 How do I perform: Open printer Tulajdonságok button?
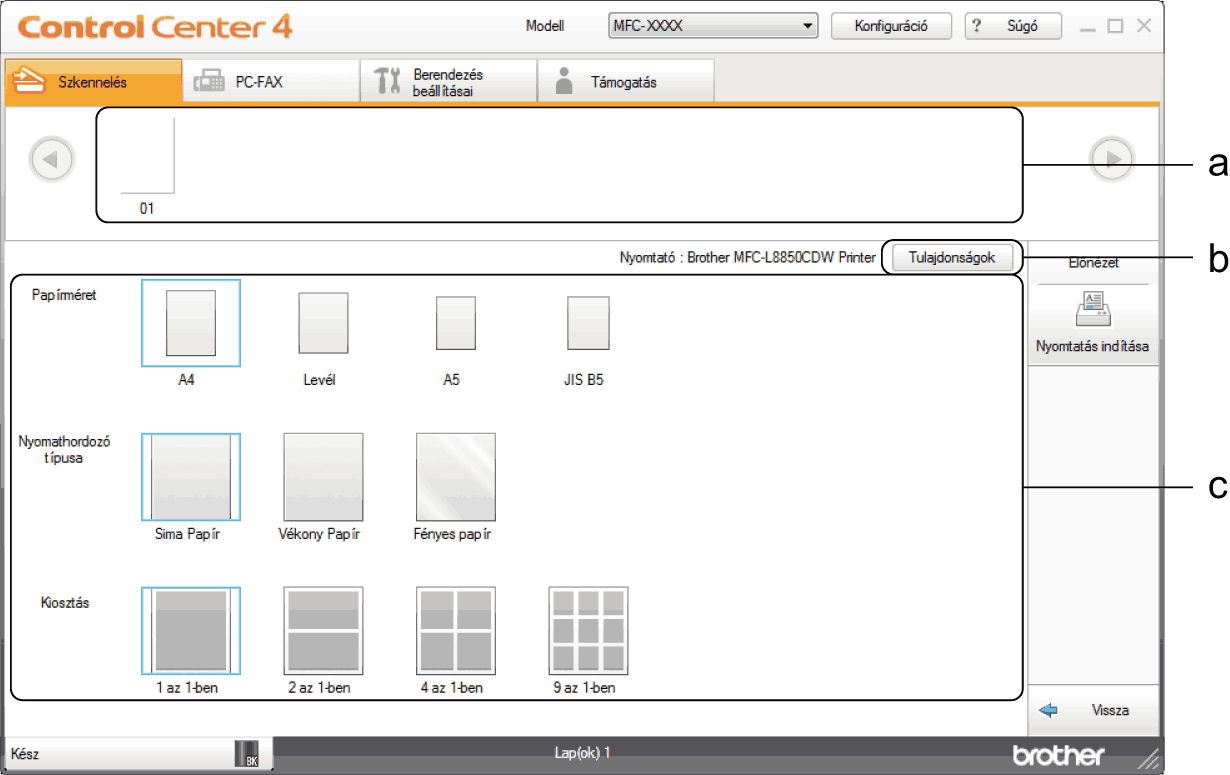tap(951, 257)
